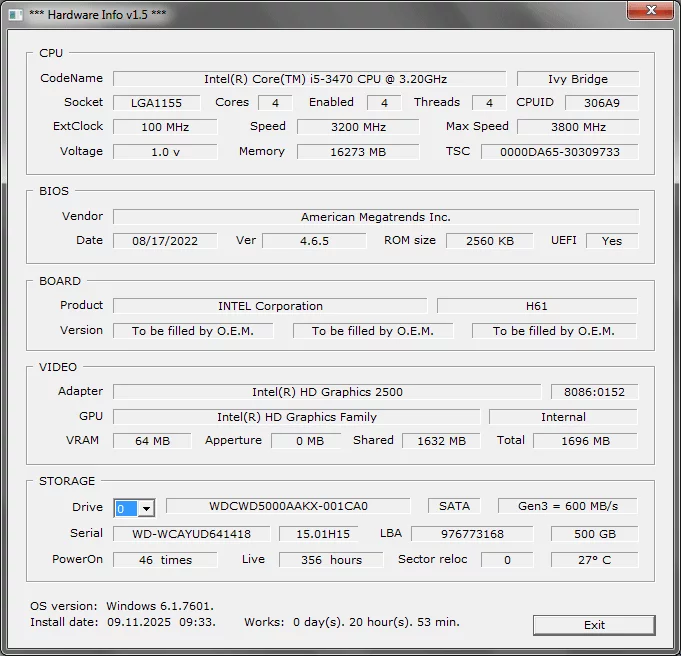Click the video adapter Intel HD Graphics 2500
The width and height of the screenshot is (681, 656).
pyautogui.click(x=327, y=392)
